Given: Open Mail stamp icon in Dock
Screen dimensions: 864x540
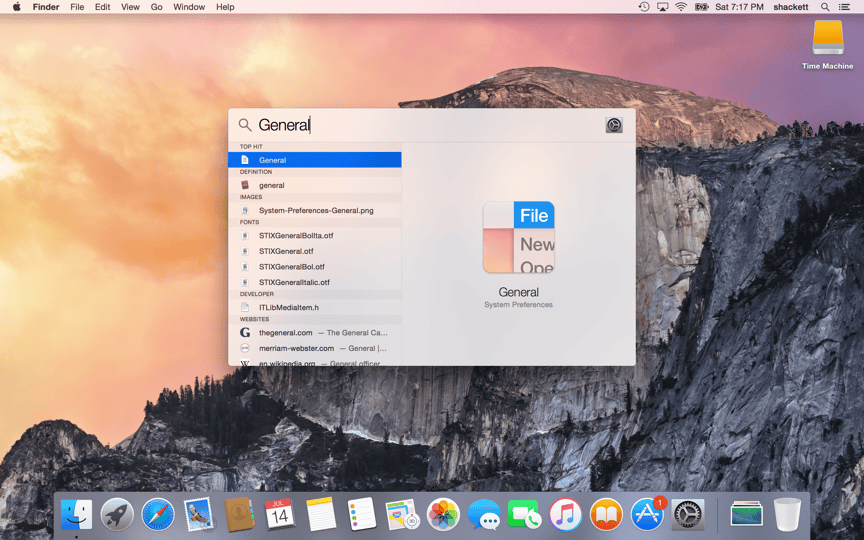Looking at the screenshot, I should click(x=198, y=515).
